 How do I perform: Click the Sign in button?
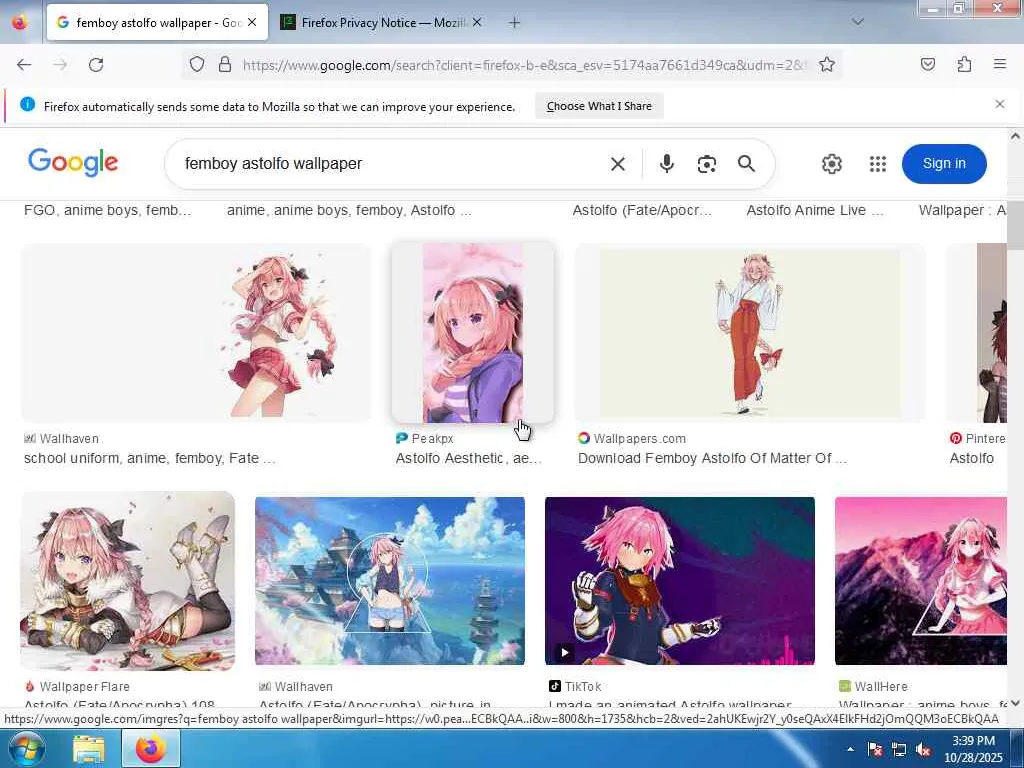tap(944, 163)
